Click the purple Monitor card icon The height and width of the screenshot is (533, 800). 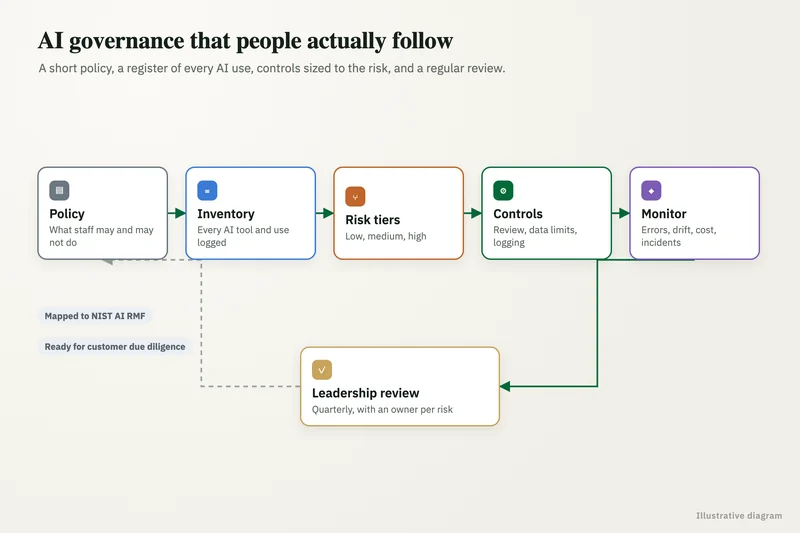point(651,190)
